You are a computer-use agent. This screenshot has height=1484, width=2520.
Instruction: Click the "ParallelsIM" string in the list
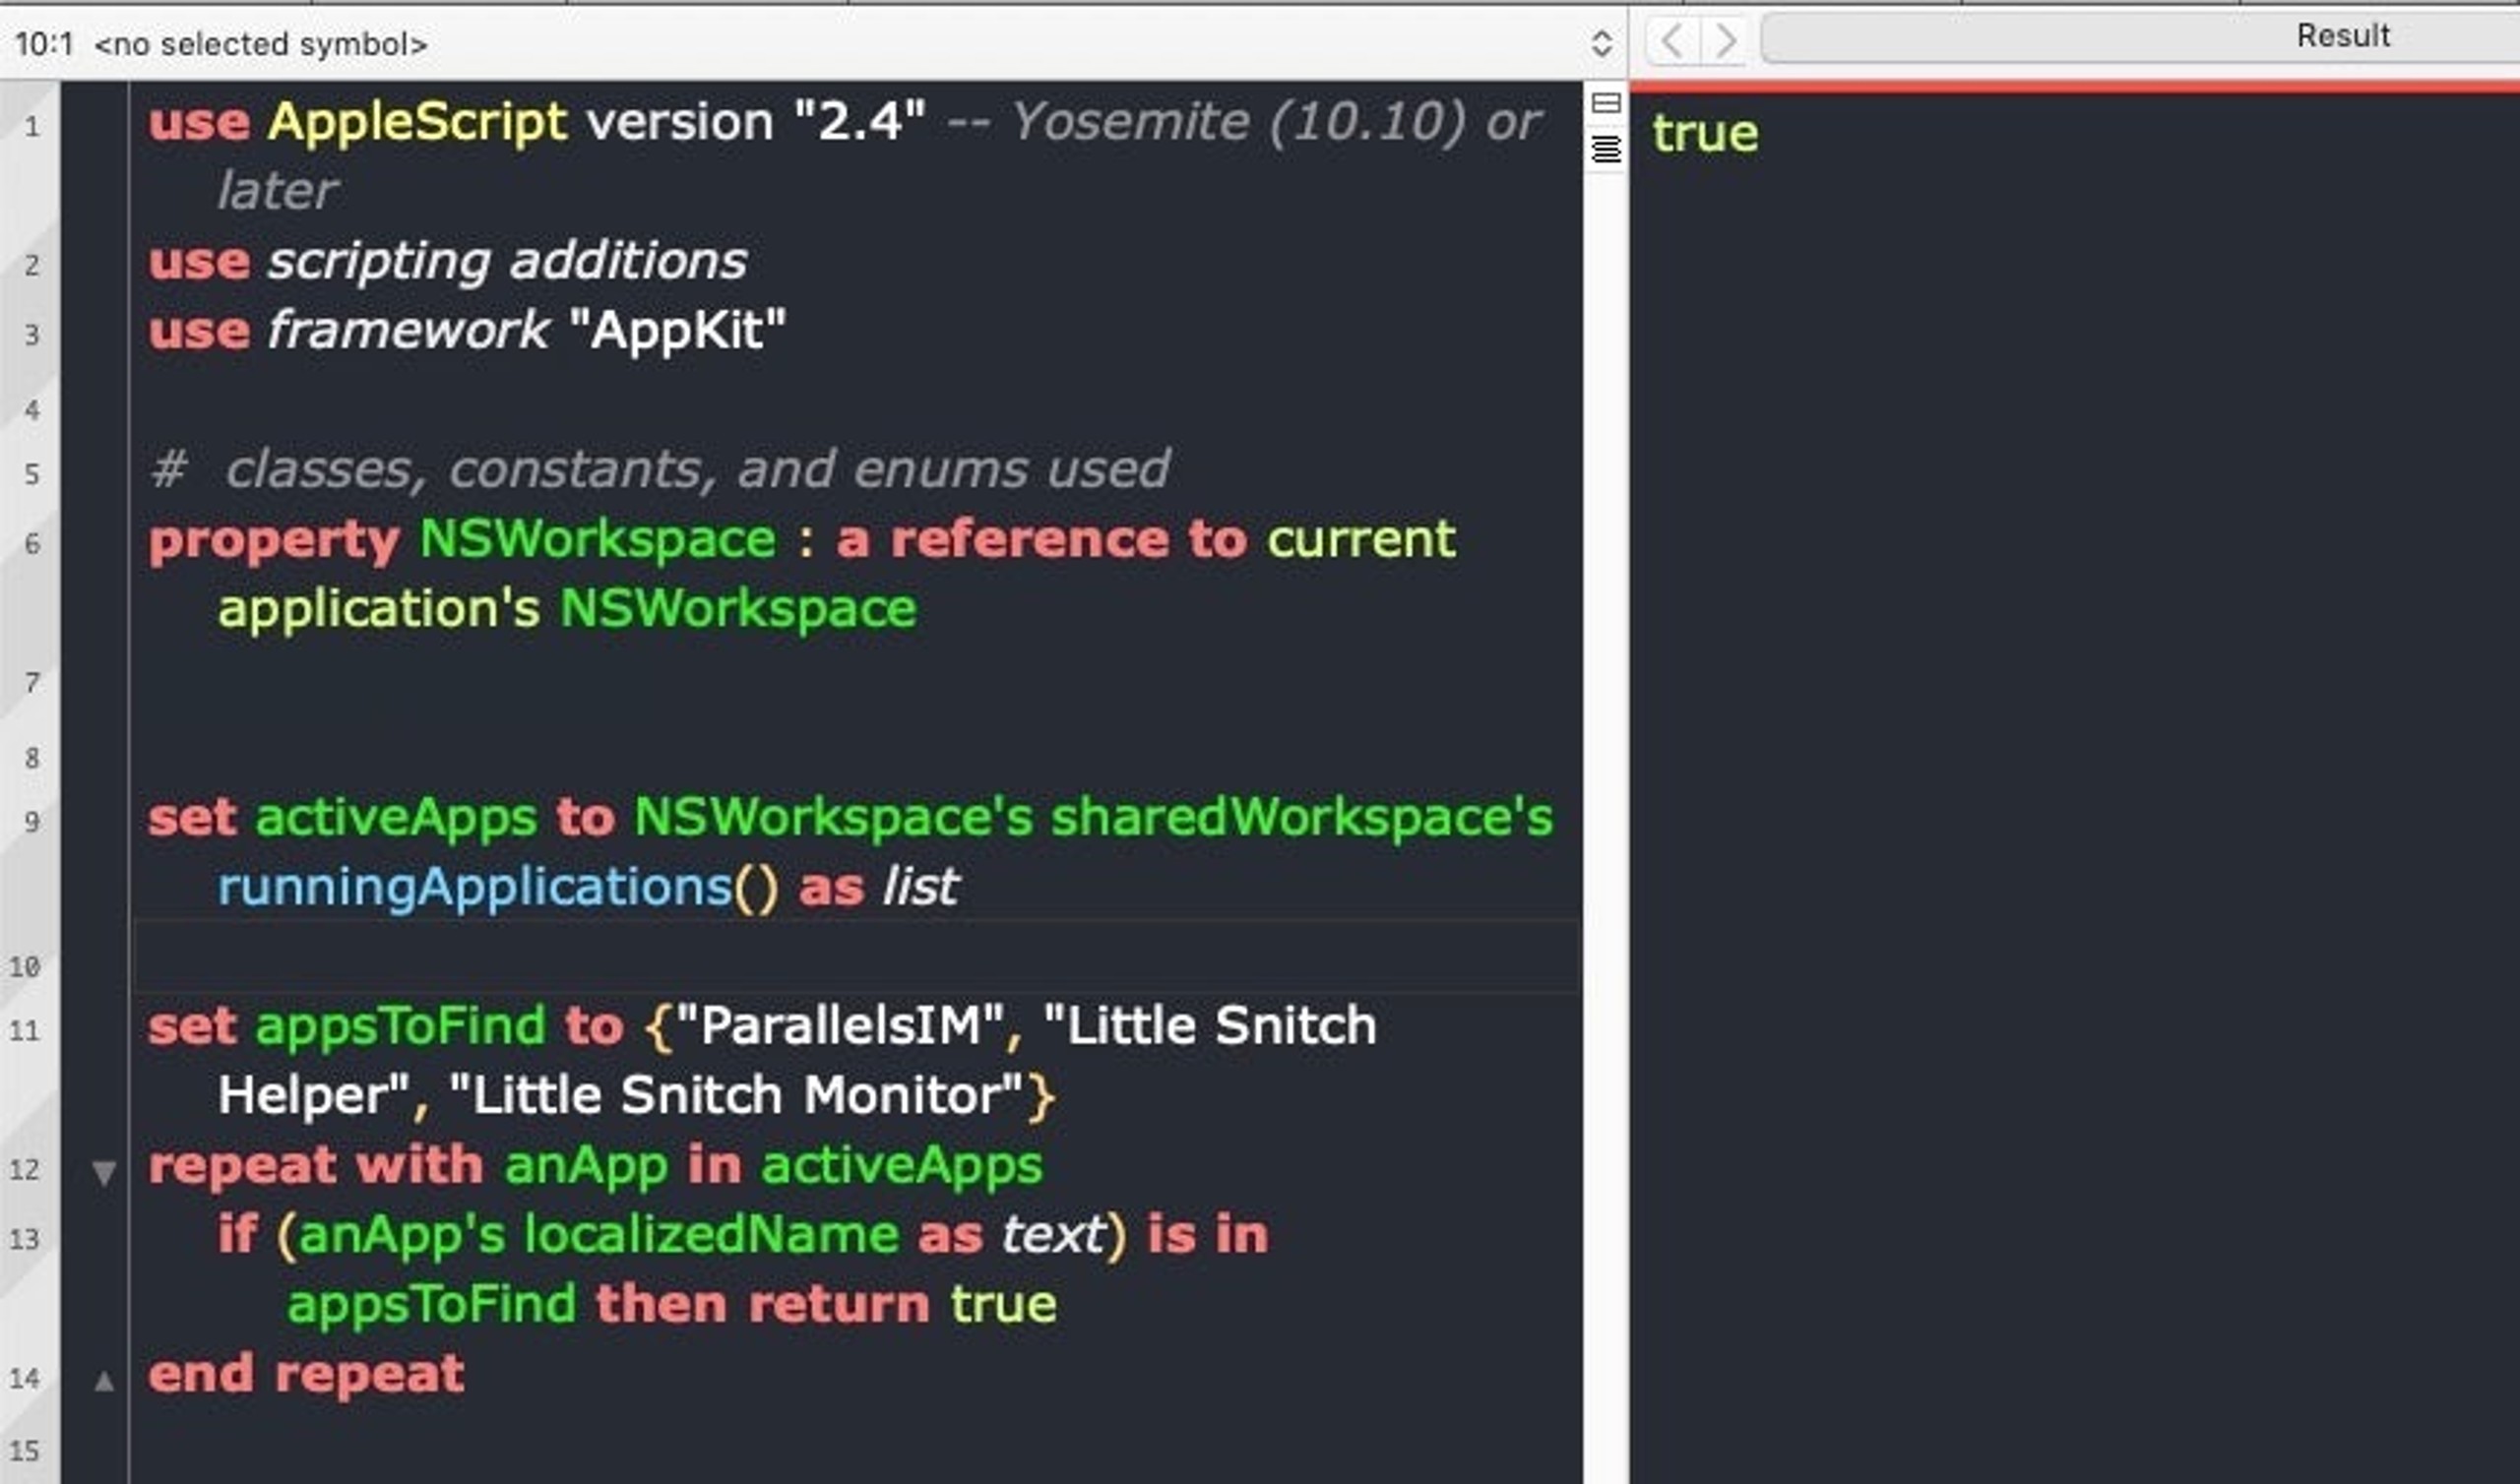[x=840, y=1026]
